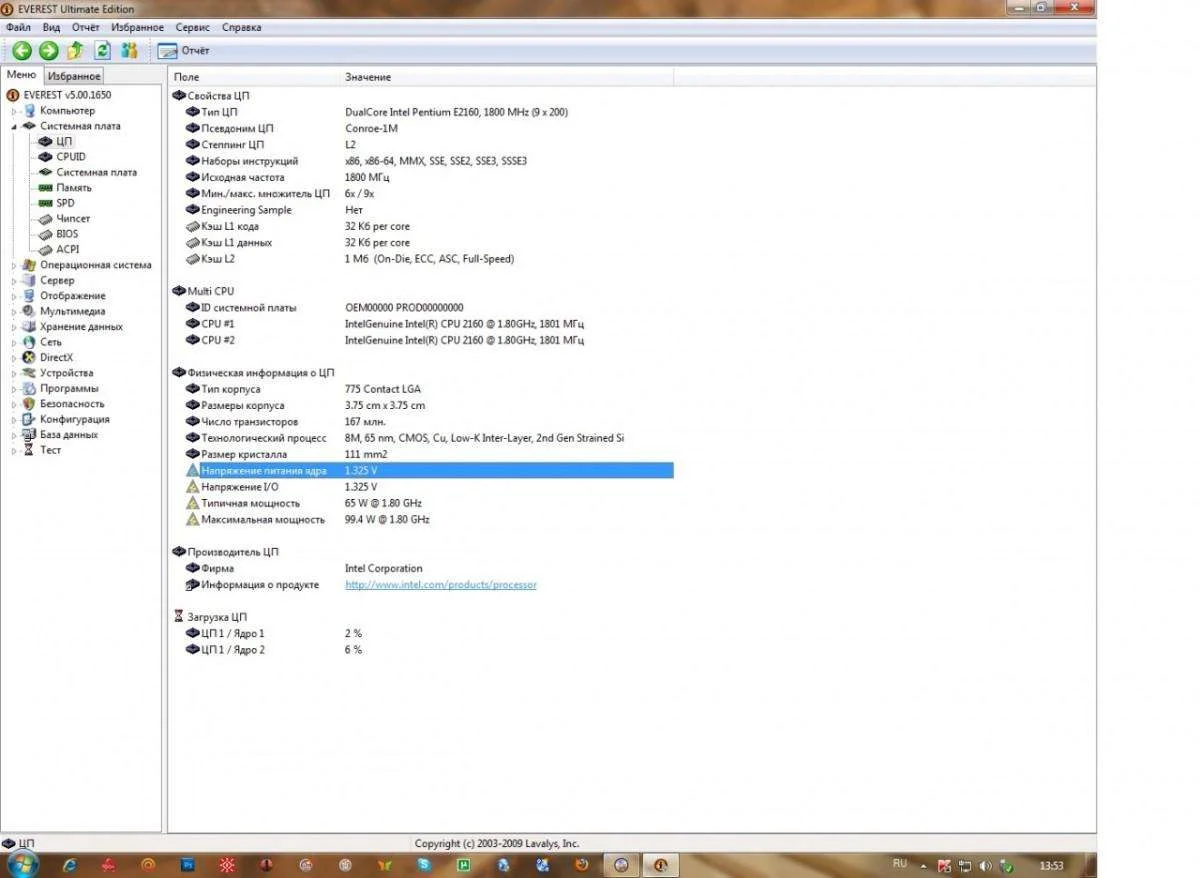The image size is (1200, 878).
Task: Click the Устройства tree icon
Action: click(29, 373)
